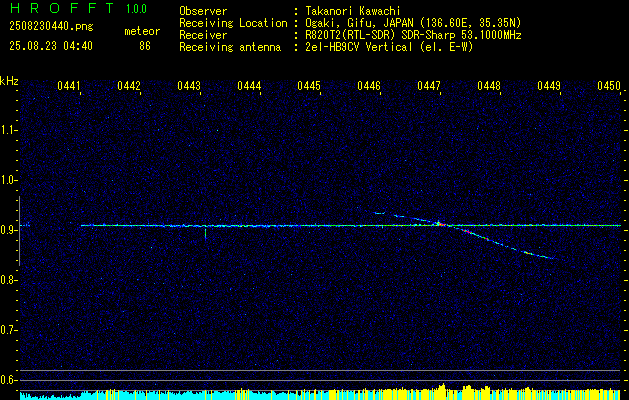Click the Receiving Location label

tap(233, 23)
